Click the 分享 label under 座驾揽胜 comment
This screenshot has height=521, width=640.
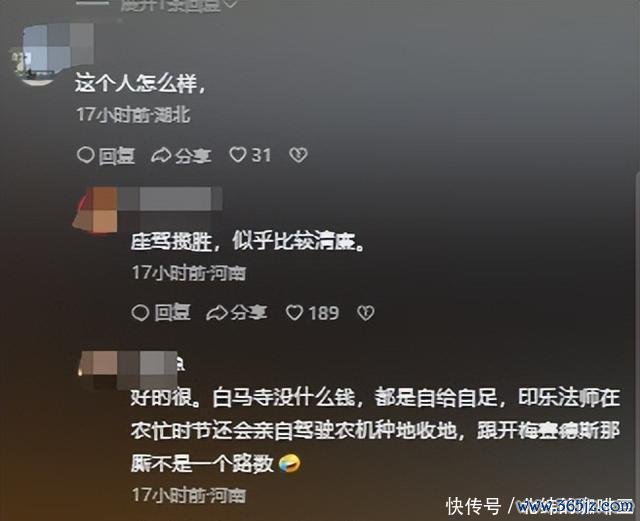(249, 313)
